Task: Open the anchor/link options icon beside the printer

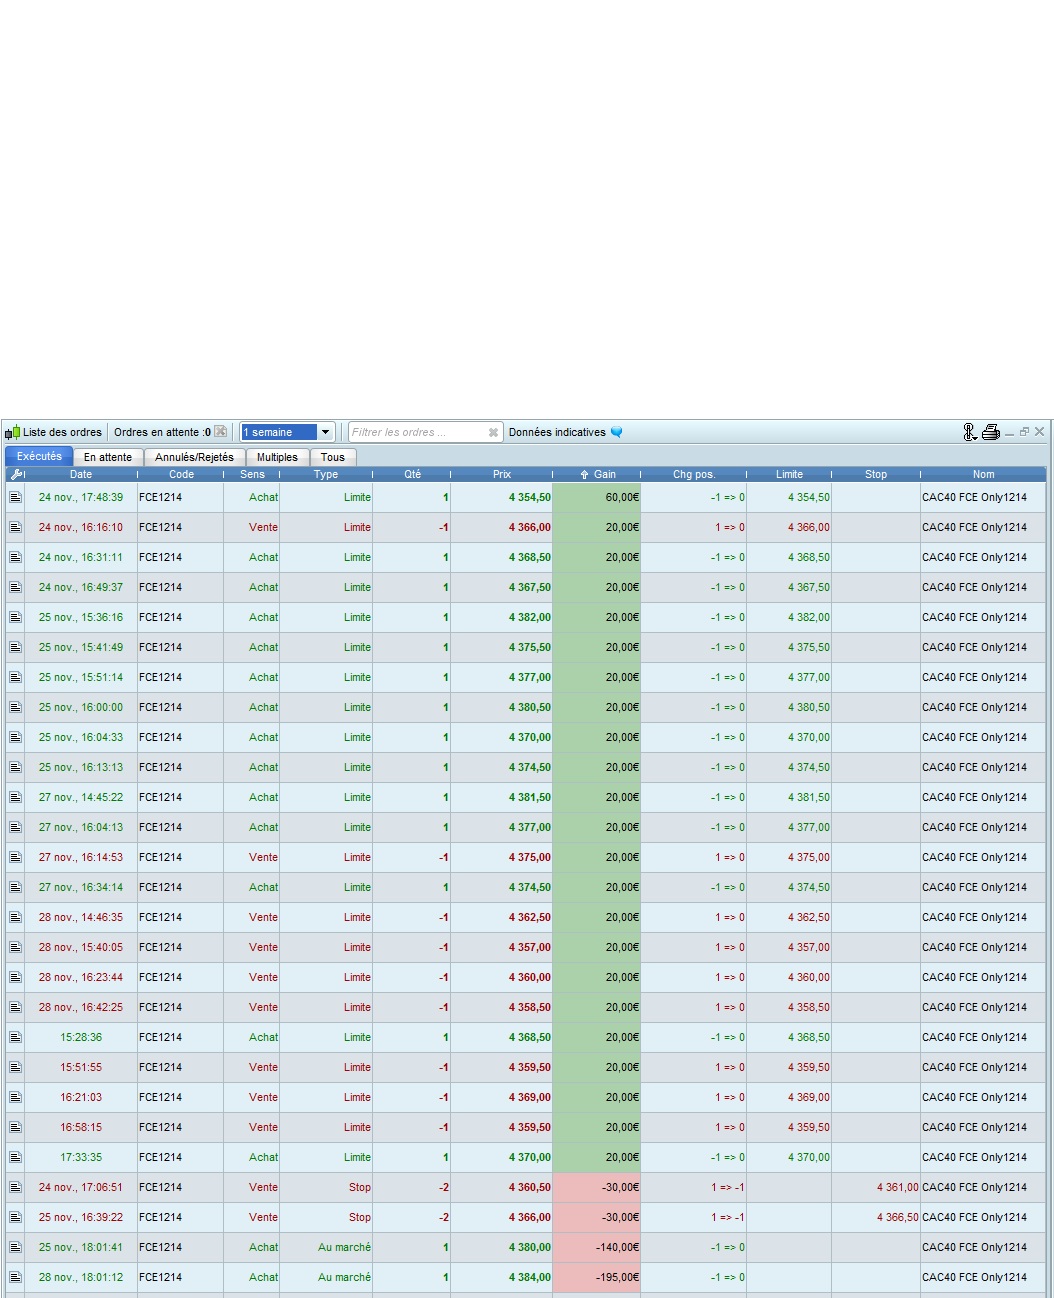Action: (968, 432)
